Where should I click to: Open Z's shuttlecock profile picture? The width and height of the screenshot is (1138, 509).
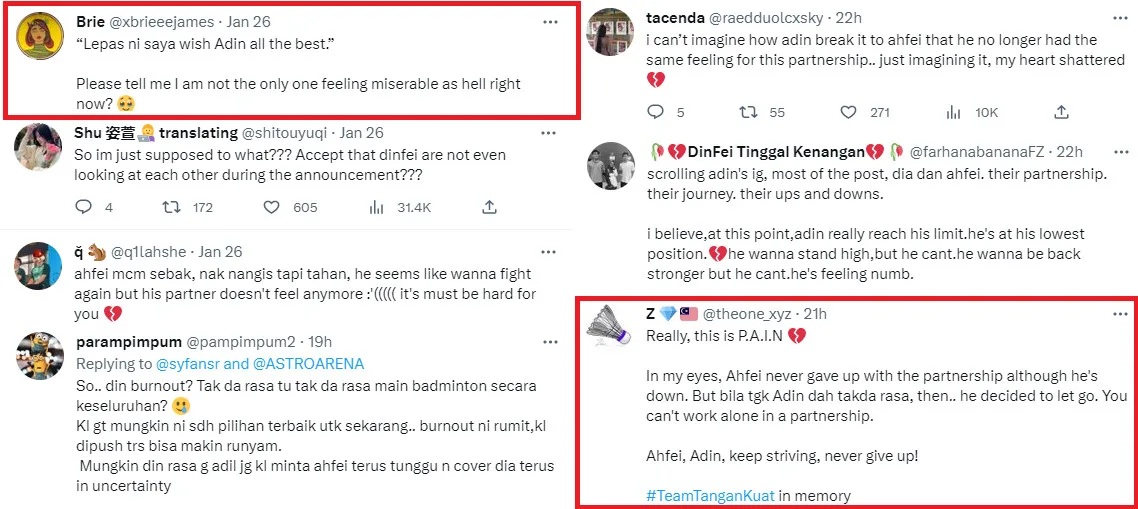click(610, 331)
